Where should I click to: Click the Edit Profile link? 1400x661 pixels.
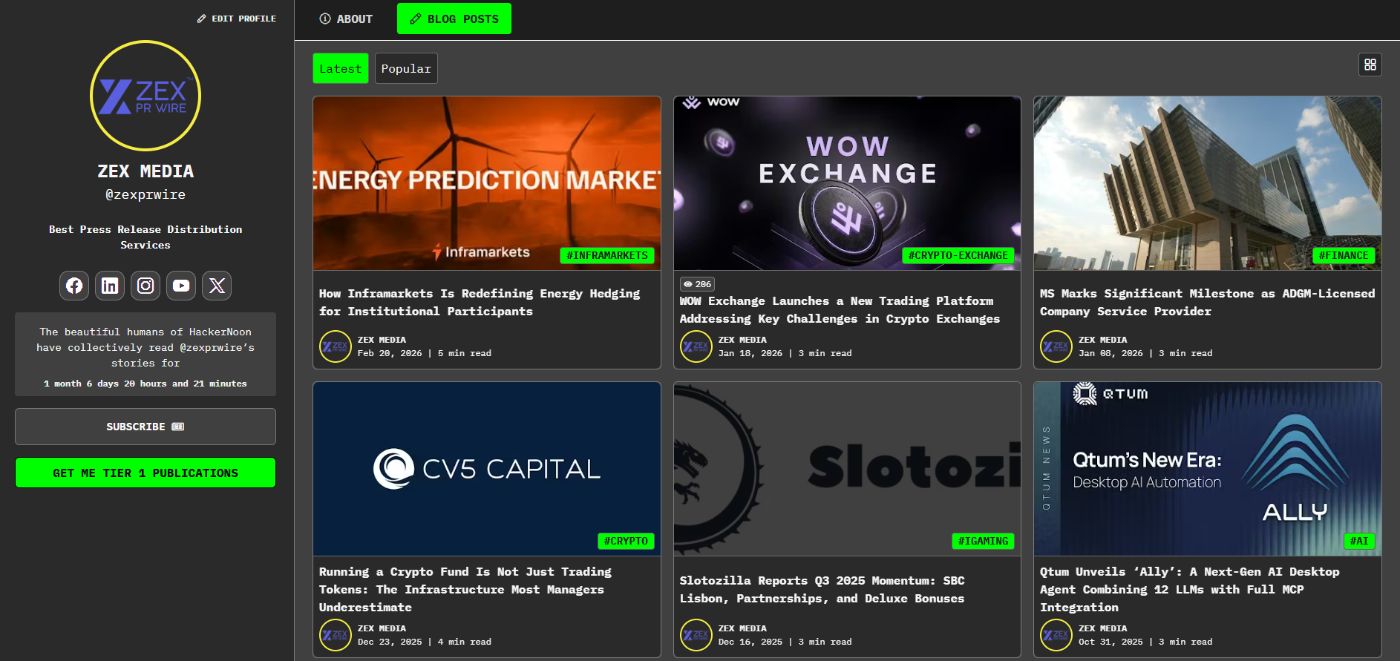pyautogui.click(x=236, y=19)
